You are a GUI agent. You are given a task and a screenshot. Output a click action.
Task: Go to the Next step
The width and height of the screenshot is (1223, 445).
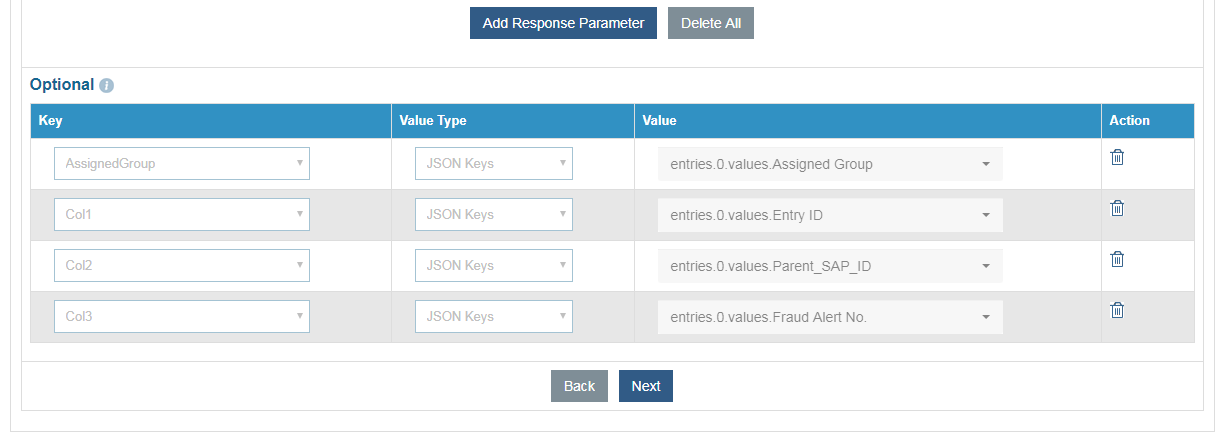(x=646, y=386)
